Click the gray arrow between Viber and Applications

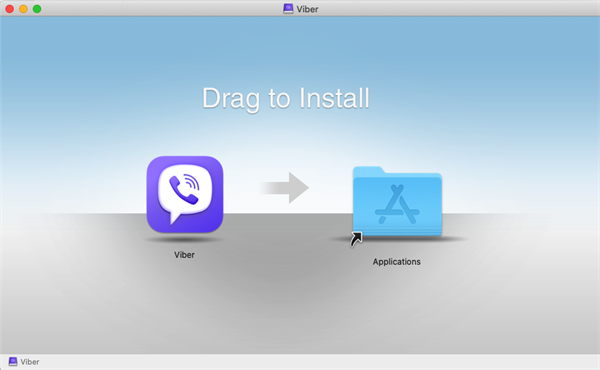coord(285,187)
